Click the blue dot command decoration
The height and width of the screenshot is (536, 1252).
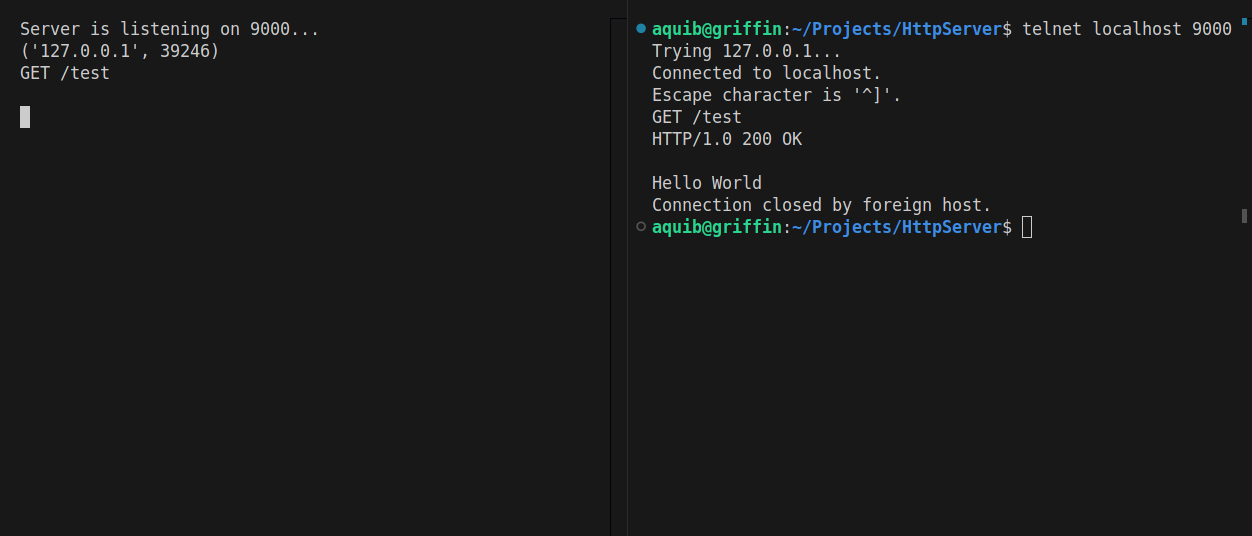click(641, 29)
